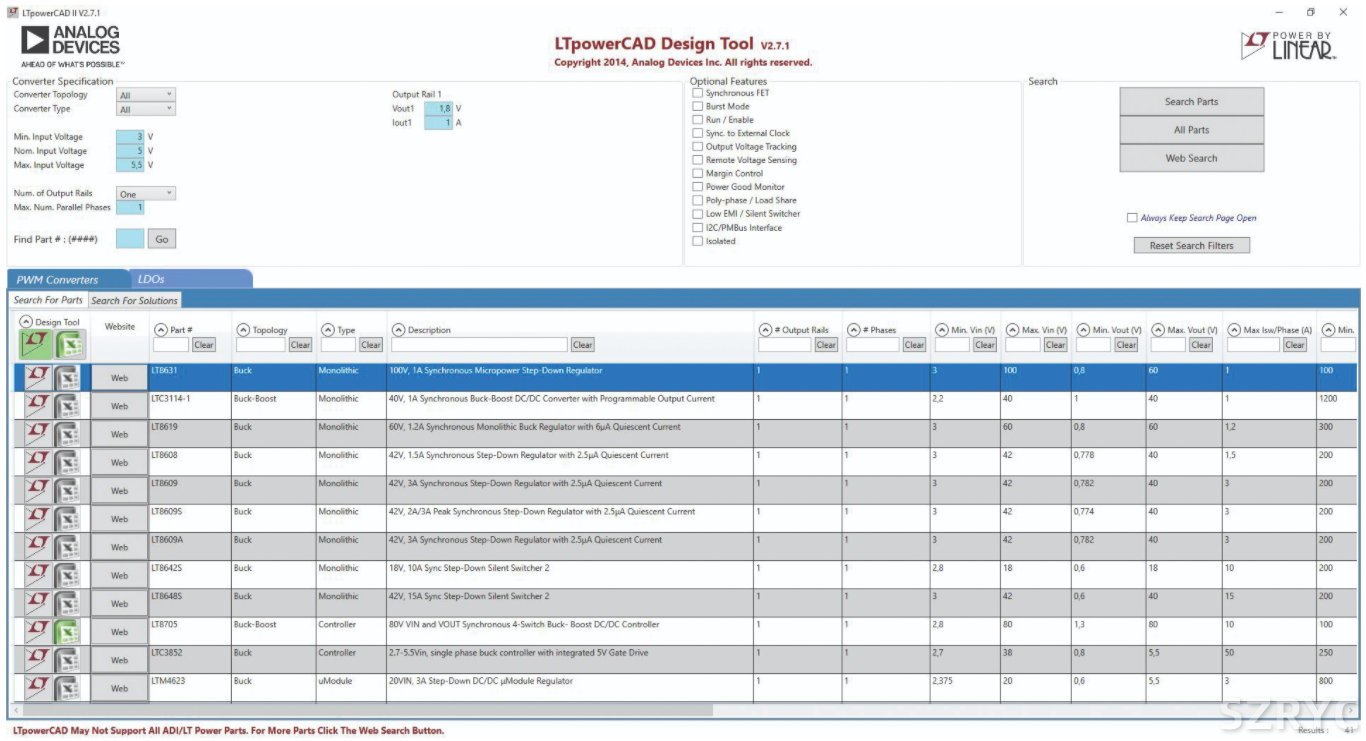Launch LTpowerCAD design icon for LTC3852 row
Screen dimensions: 1366x741
37,660
